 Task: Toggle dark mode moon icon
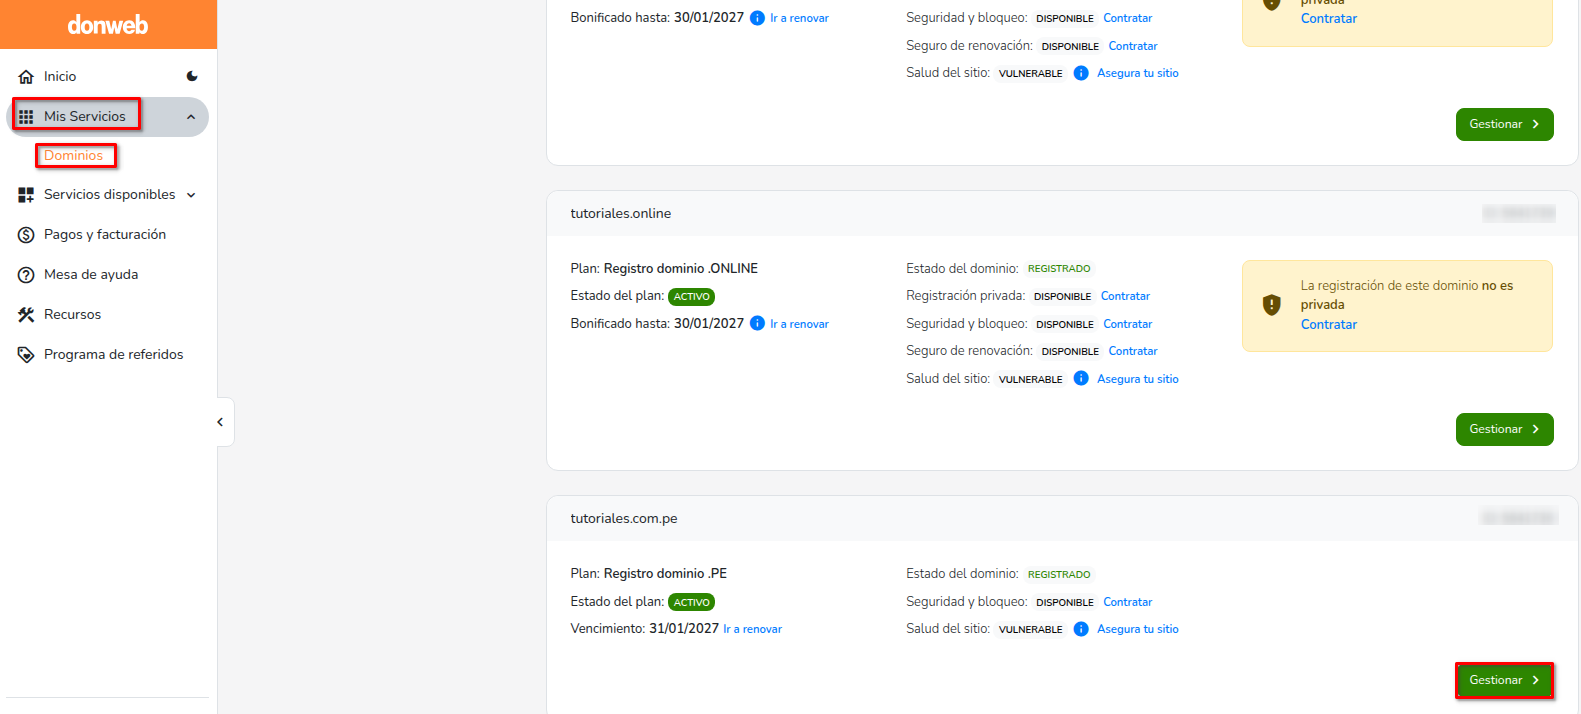coord(192,76)
